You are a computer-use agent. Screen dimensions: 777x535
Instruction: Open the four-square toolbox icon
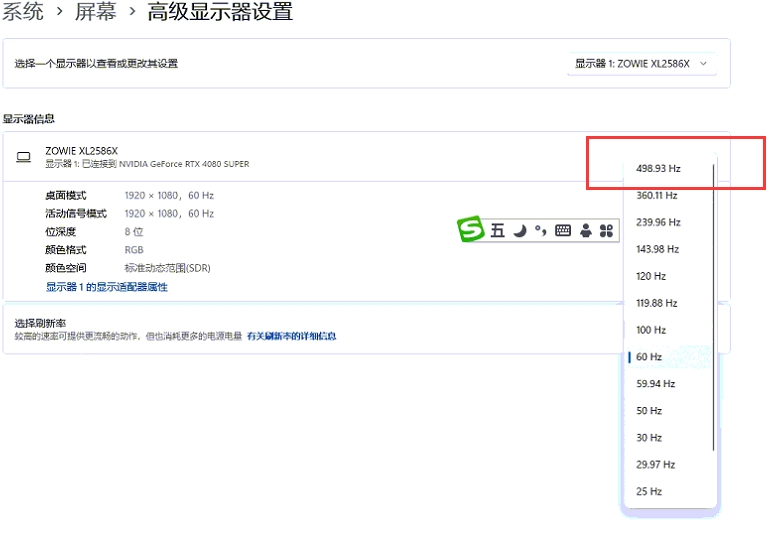(x=607, y=230)
